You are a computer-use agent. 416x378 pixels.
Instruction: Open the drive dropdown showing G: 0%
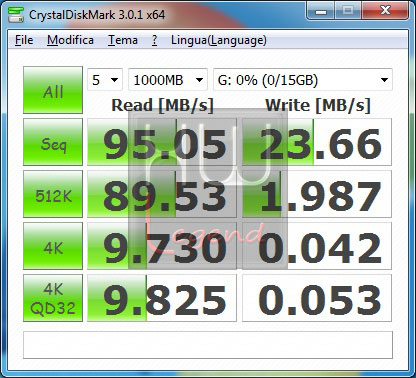(x=303, y=80)
